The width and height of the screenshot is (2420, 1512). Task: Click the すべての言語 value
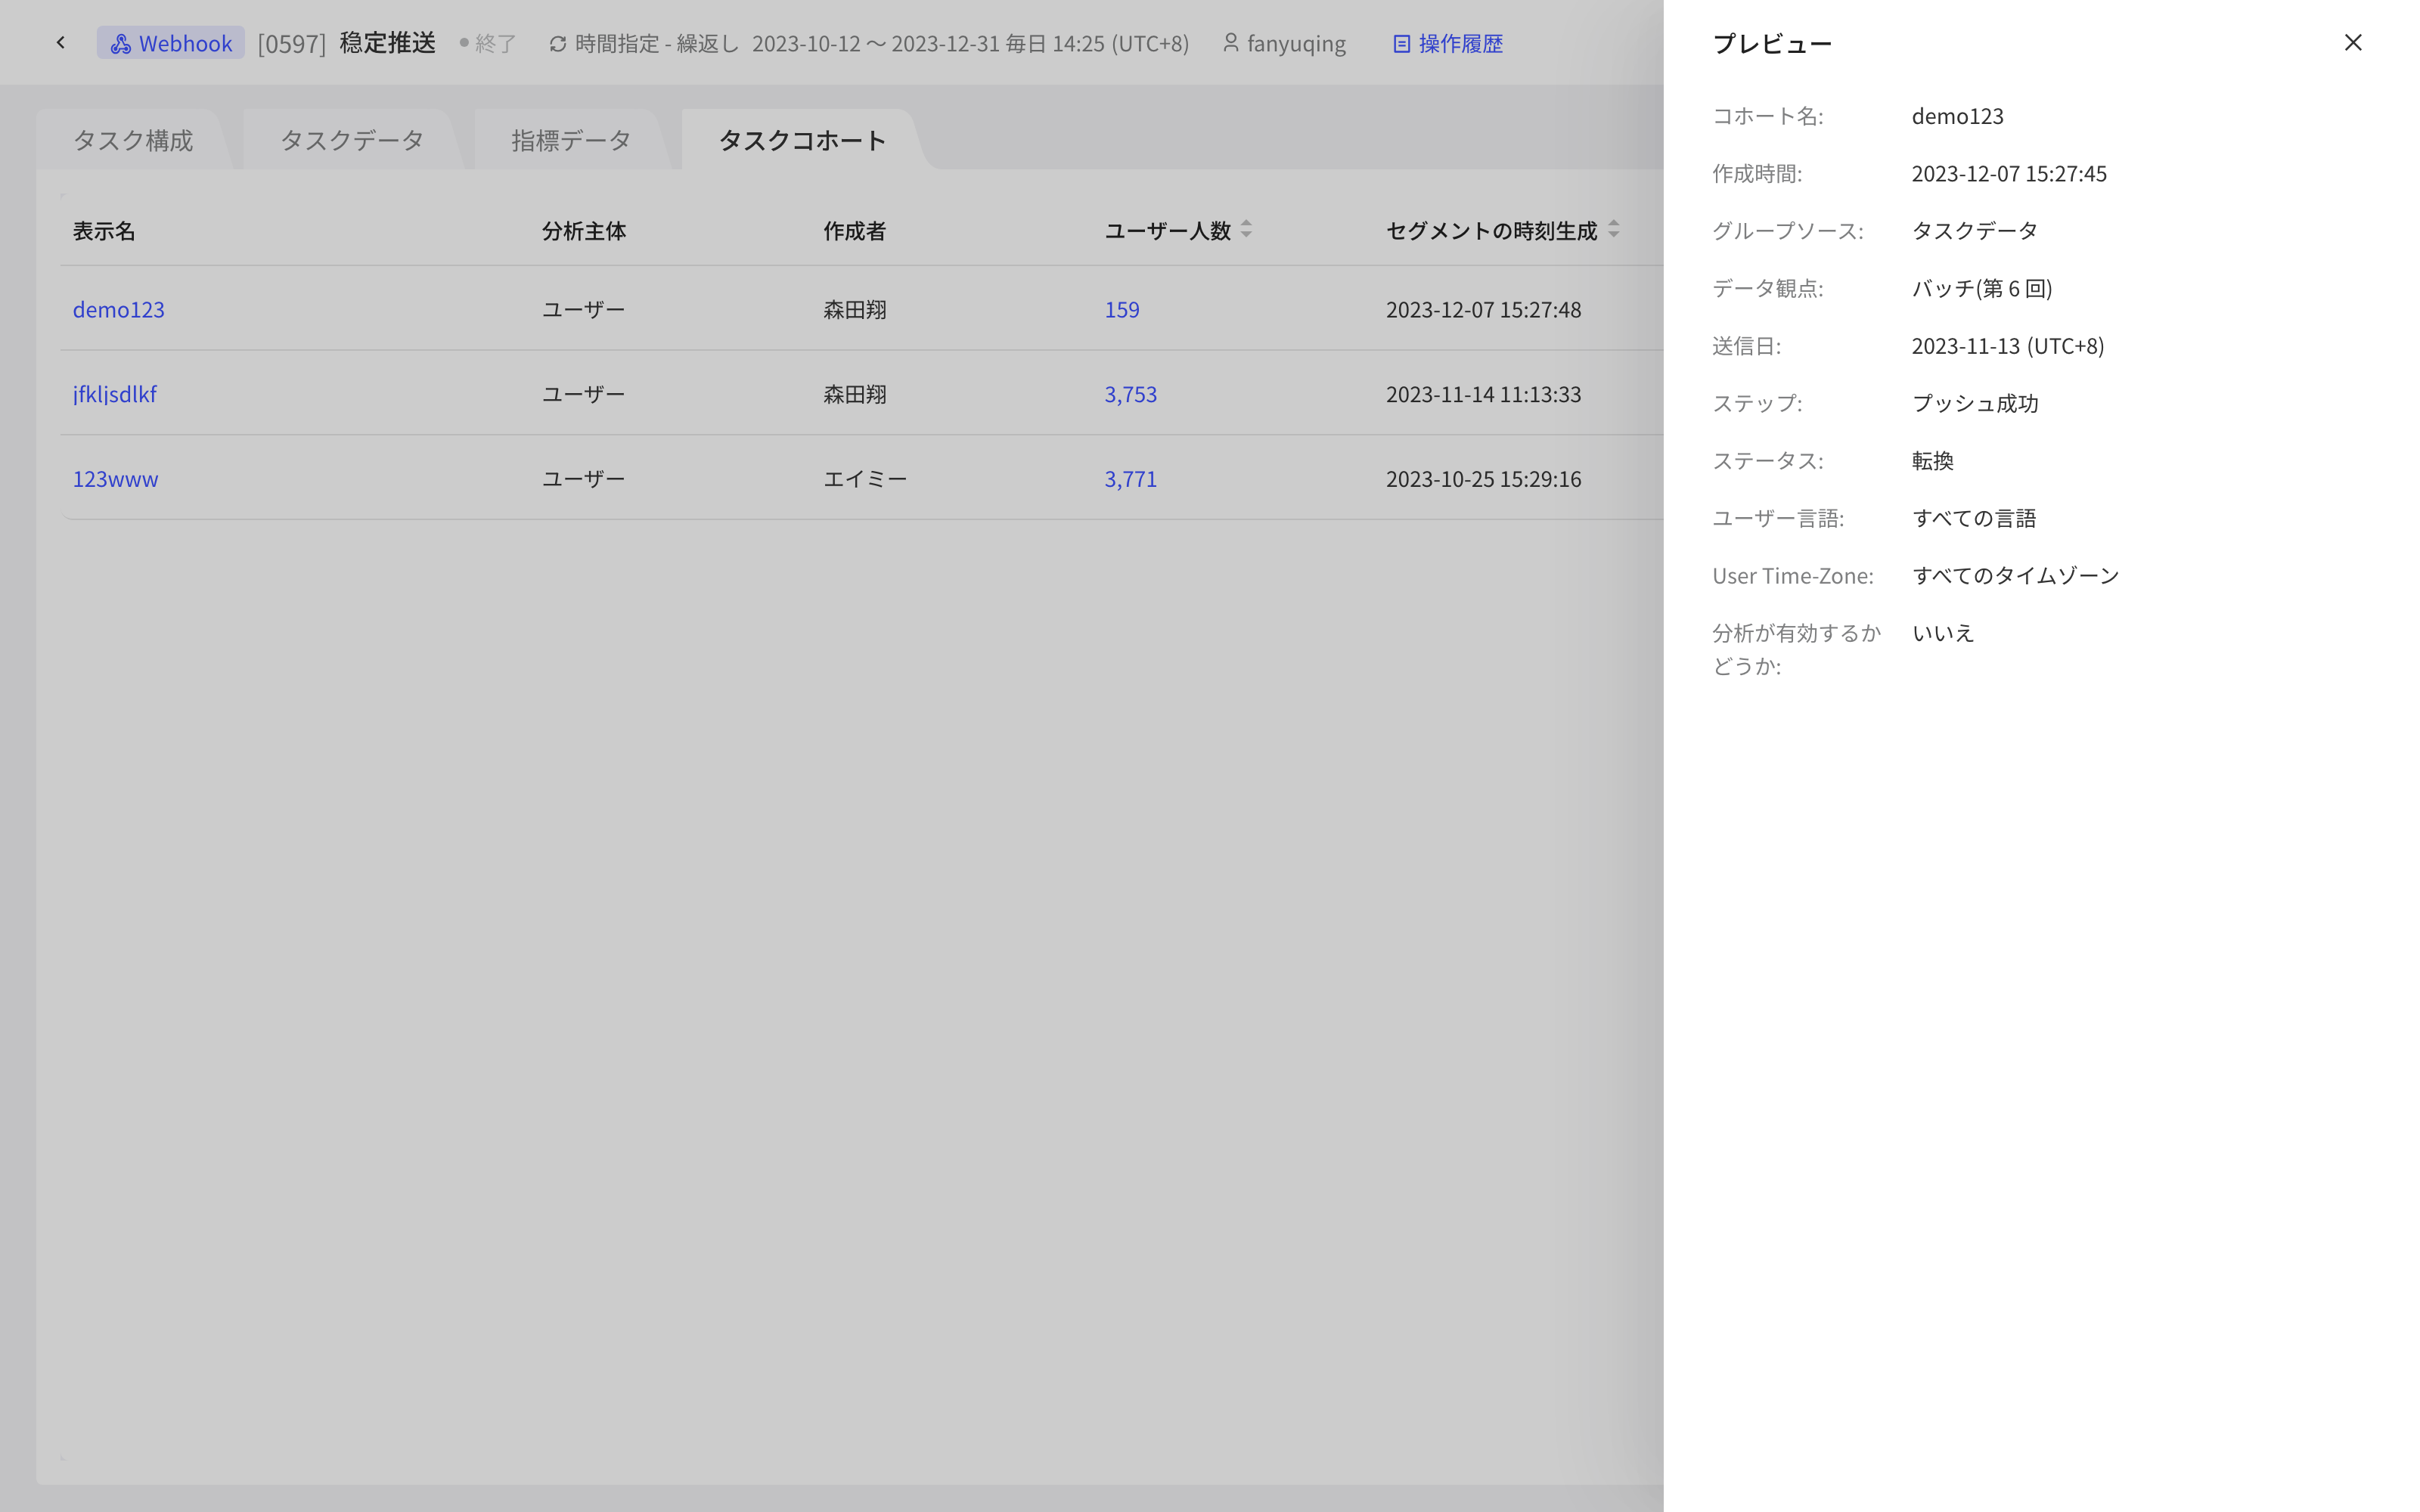click(1974, 518)
